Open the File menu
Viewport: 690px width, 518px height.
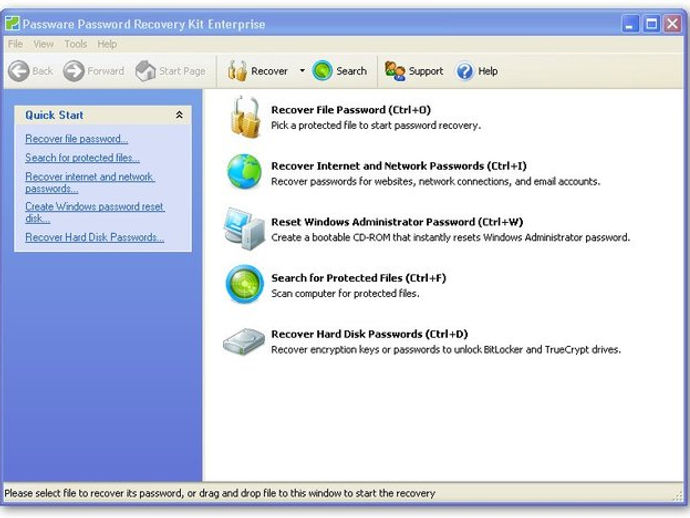pyautogui.click(x=15, y=44)
